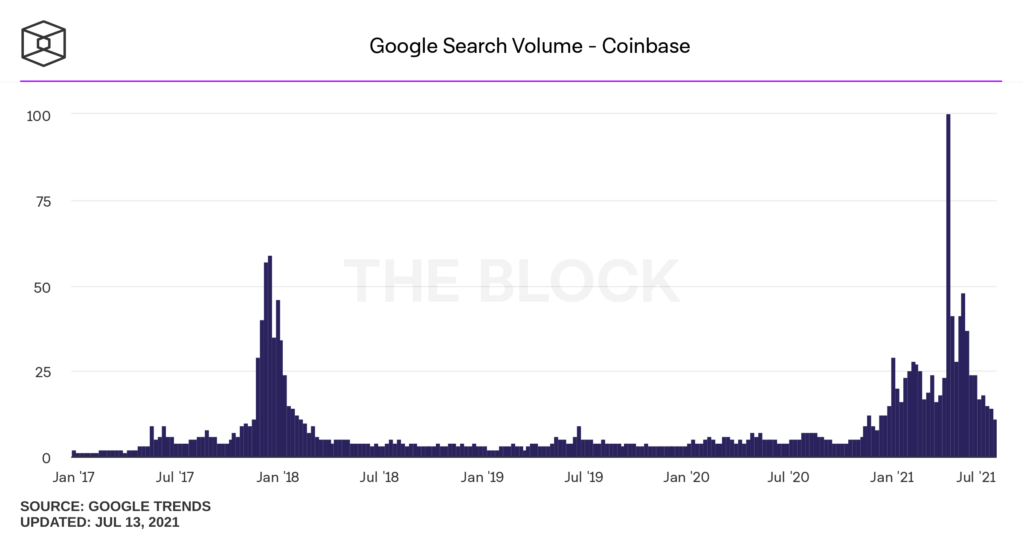Click the 100 y-axis label
Screen dimensions: 1024x537
click(x=38, y=115)
